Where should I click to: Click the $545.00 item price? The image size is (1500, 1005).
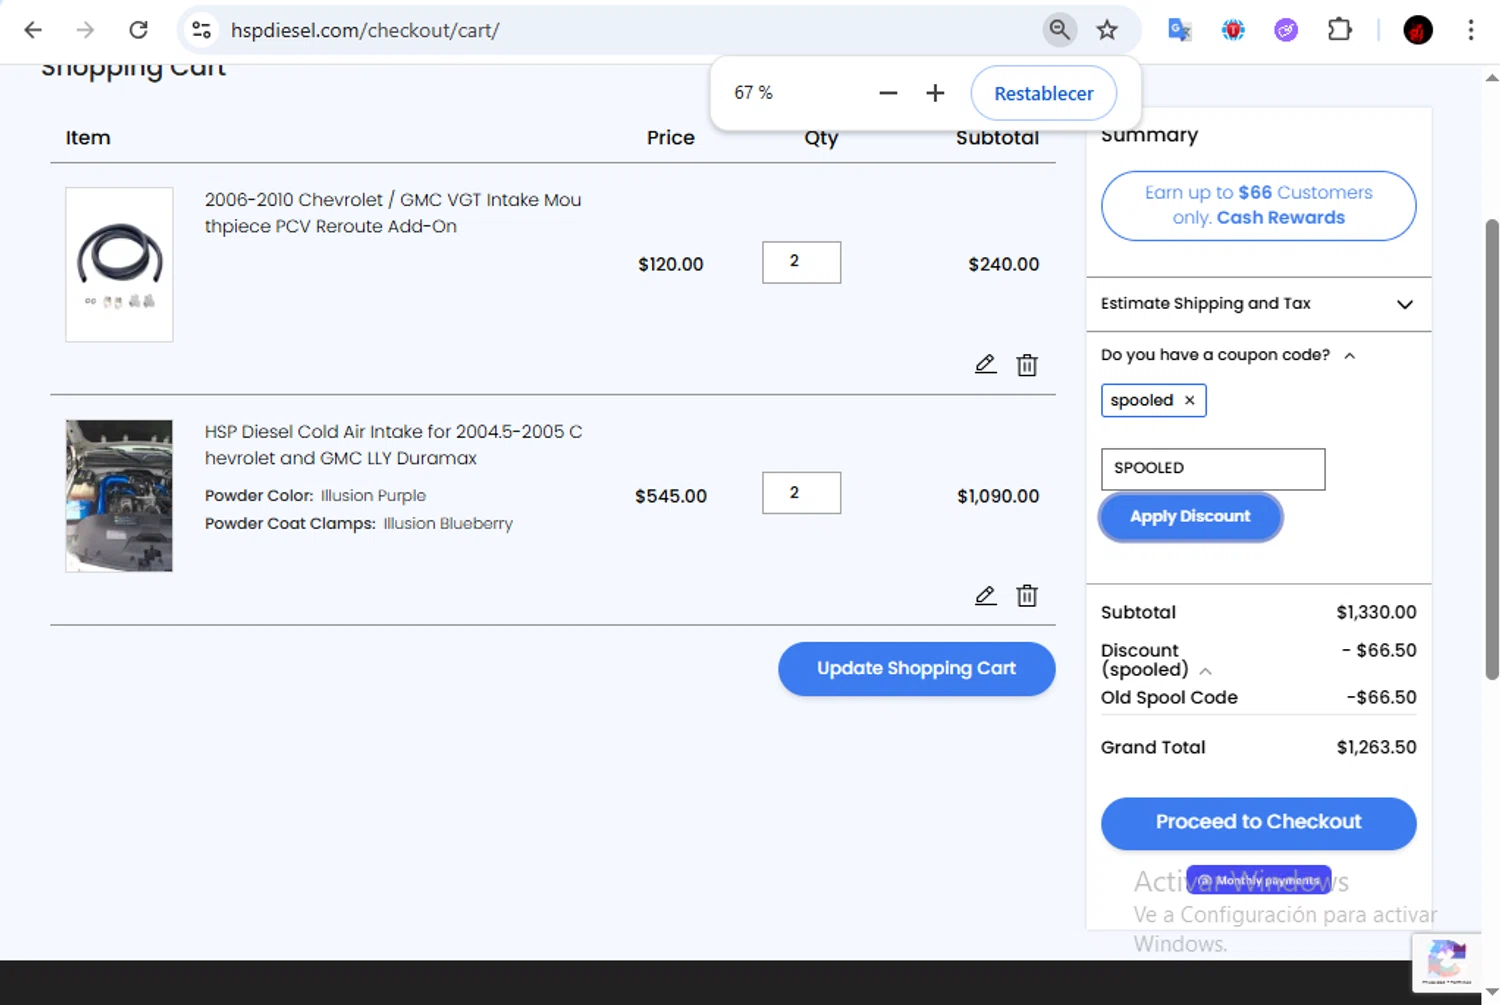[x=670, y=496]
